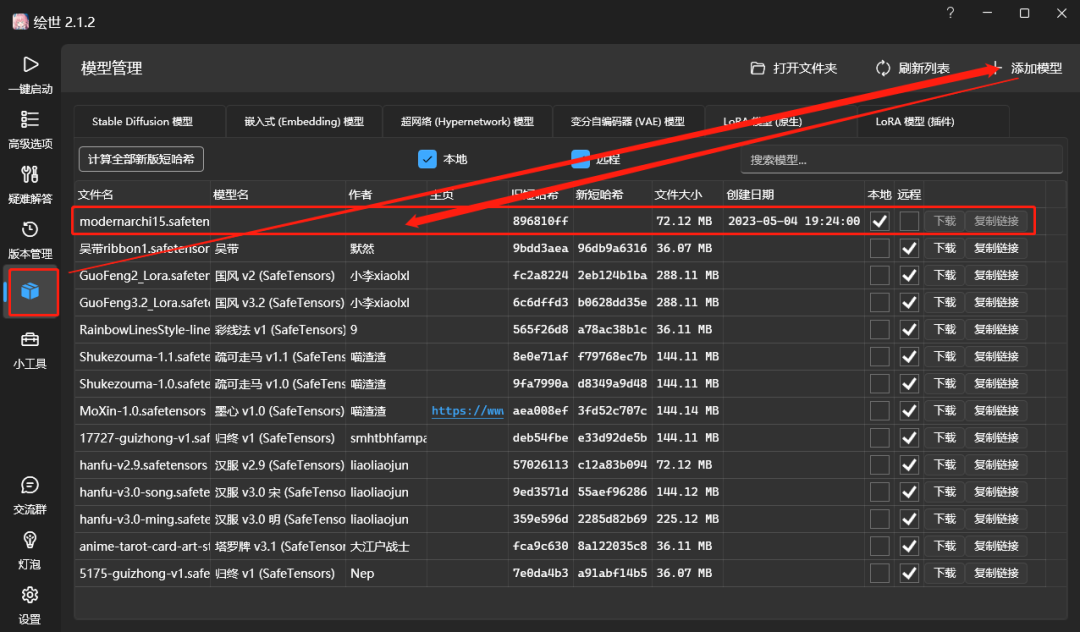The width and height of the screenshot is (1080, 632).
Task: Select author cell 大江户战士
Action: pos(380,546)
